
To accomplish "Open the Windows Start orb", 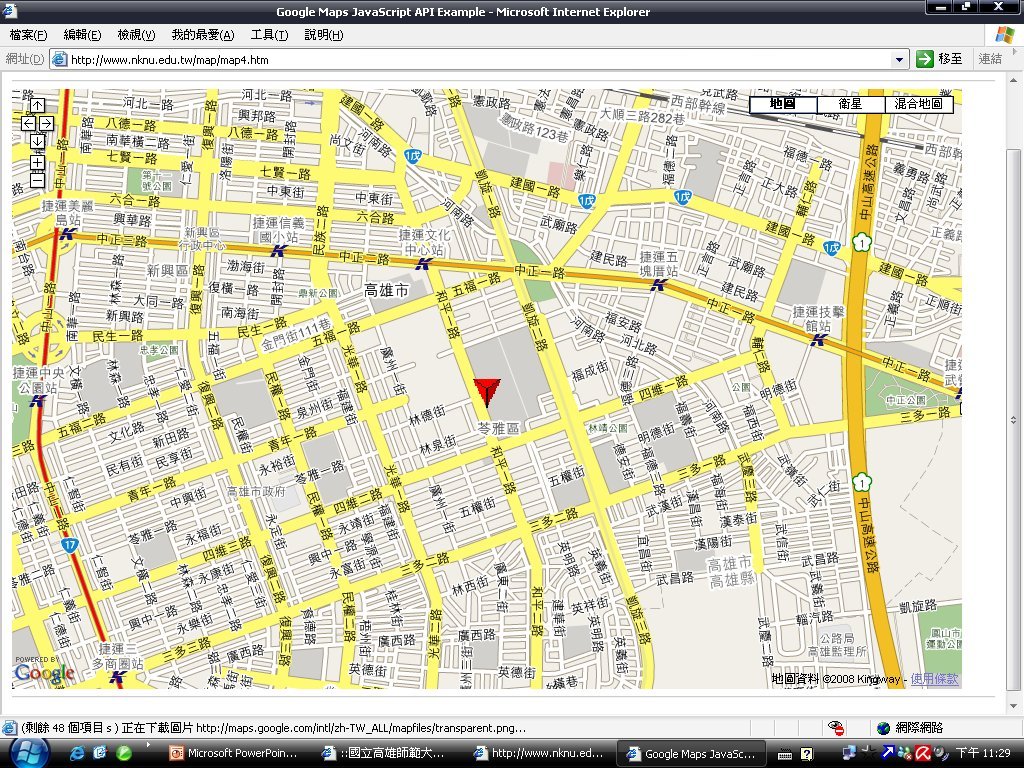I will 28,753.
